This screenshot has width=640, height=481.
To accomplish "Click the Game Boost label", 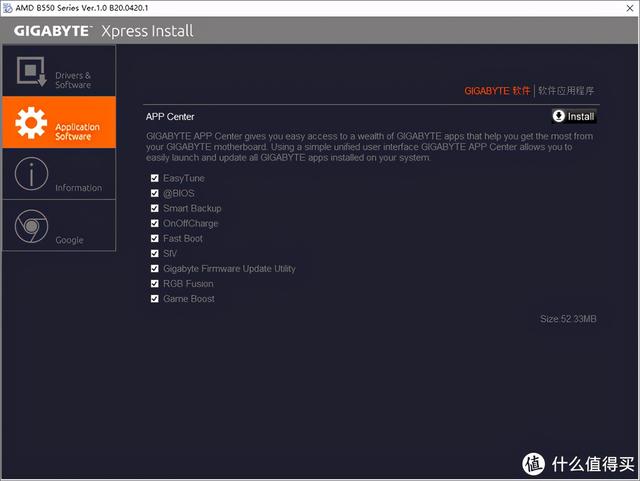I will tap(189, 299).
